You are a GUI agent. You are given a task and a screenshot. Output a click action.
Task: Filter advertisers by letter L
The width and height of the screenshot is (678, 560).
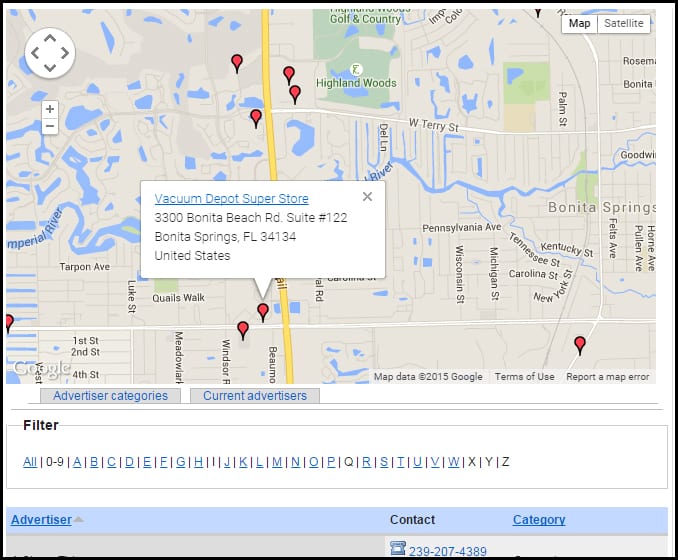259,462
